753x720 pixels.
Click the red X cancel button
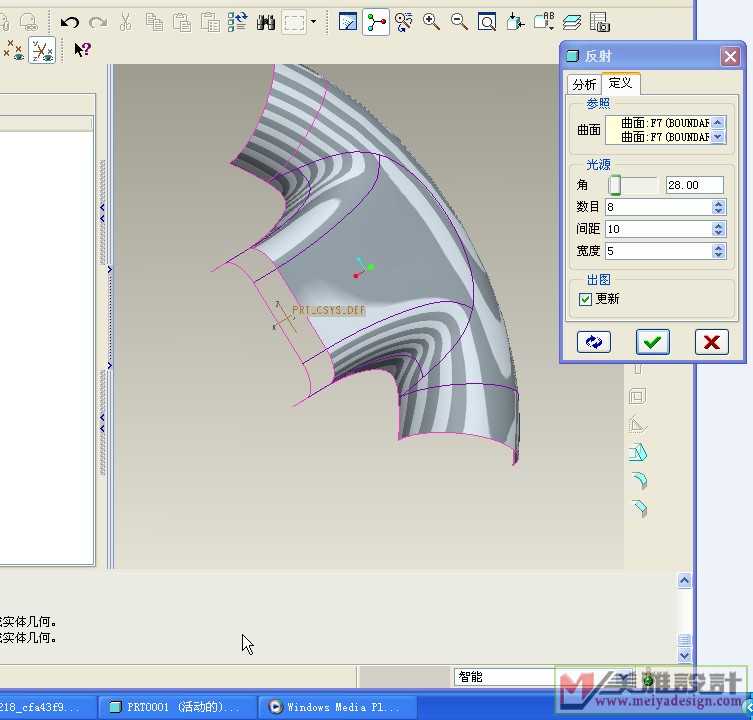(x=711, y=342)
